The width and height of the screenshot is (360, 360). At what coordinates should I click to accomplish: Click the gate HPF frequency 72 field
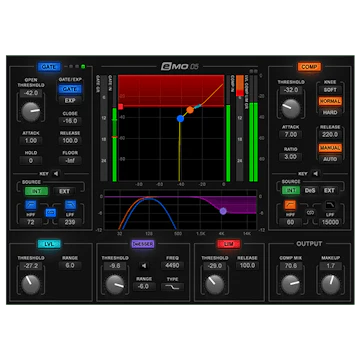31,222
